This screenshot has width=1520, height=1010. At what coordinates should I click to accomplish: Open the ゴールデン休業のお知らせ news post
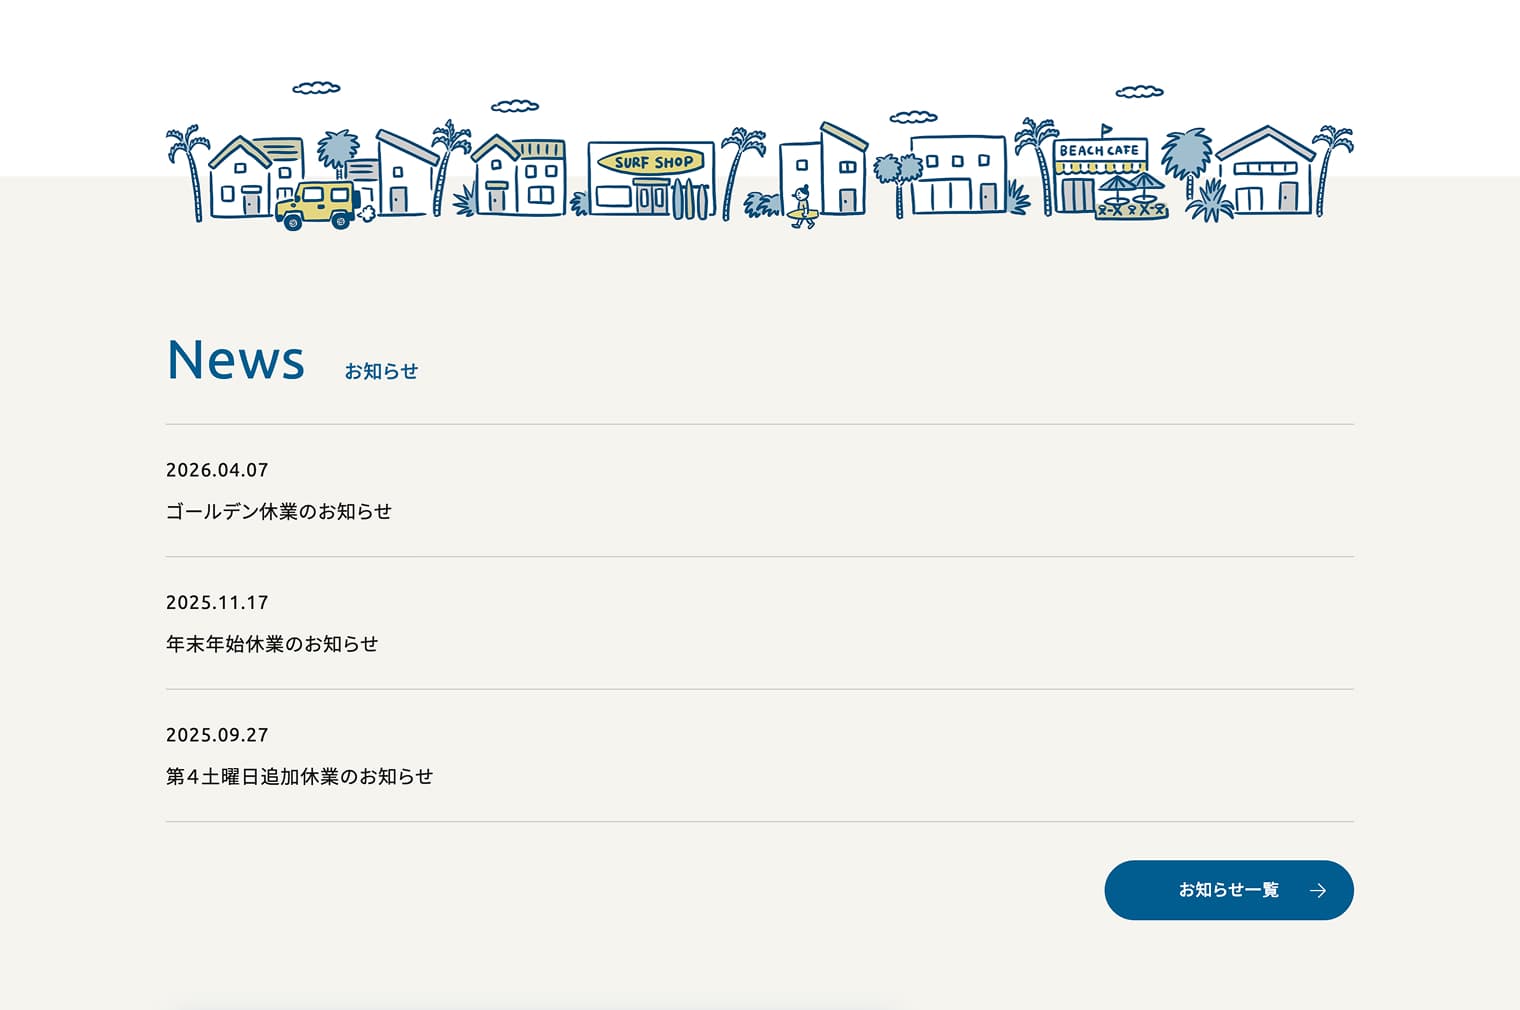(279, 511)
